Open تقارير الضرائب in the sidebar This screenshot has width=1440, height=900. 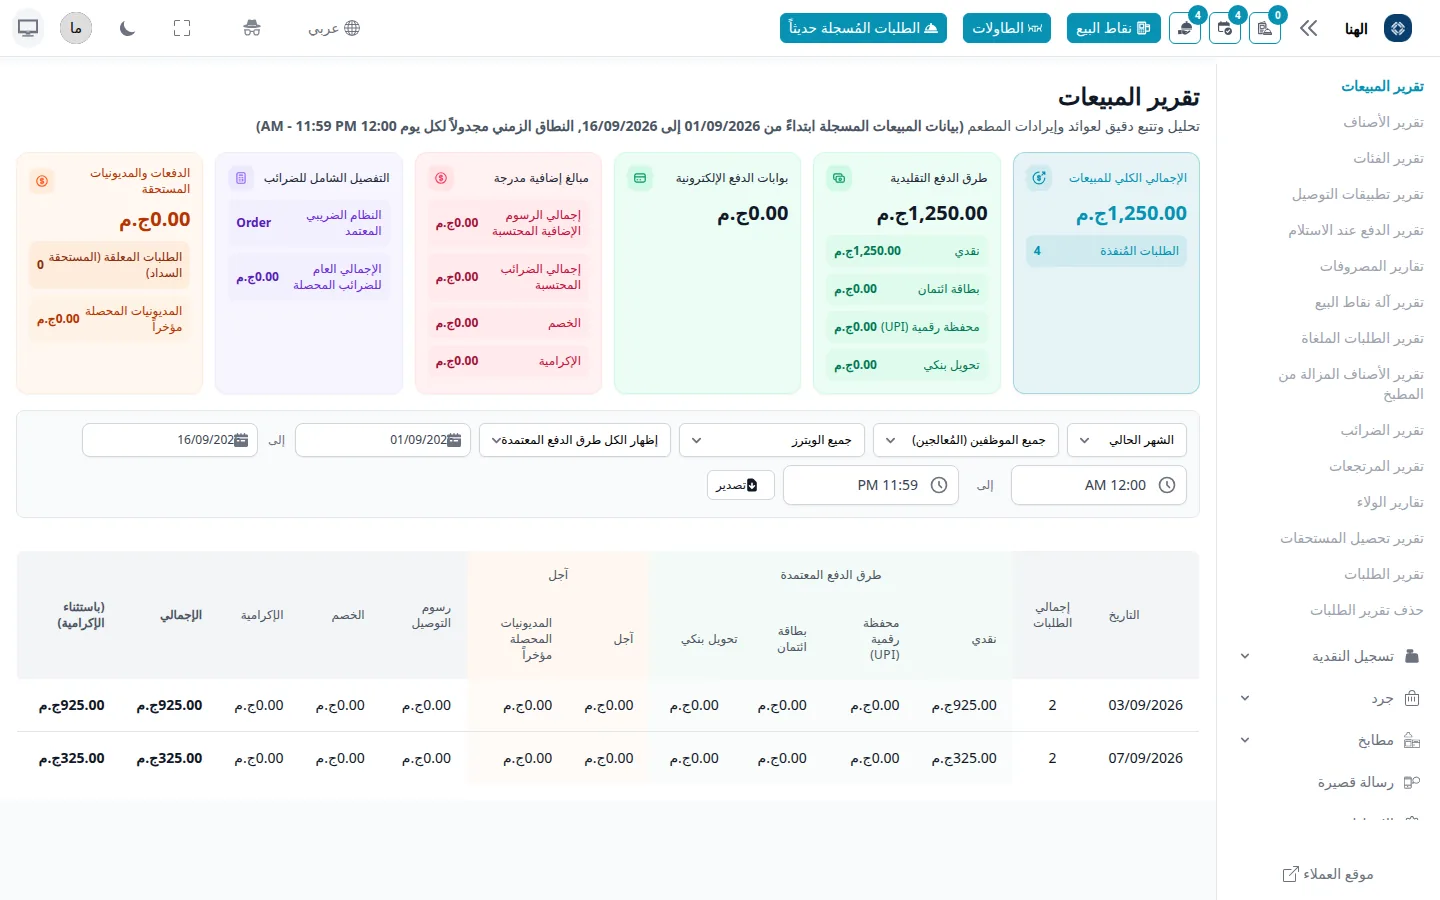pos(1382,430)
